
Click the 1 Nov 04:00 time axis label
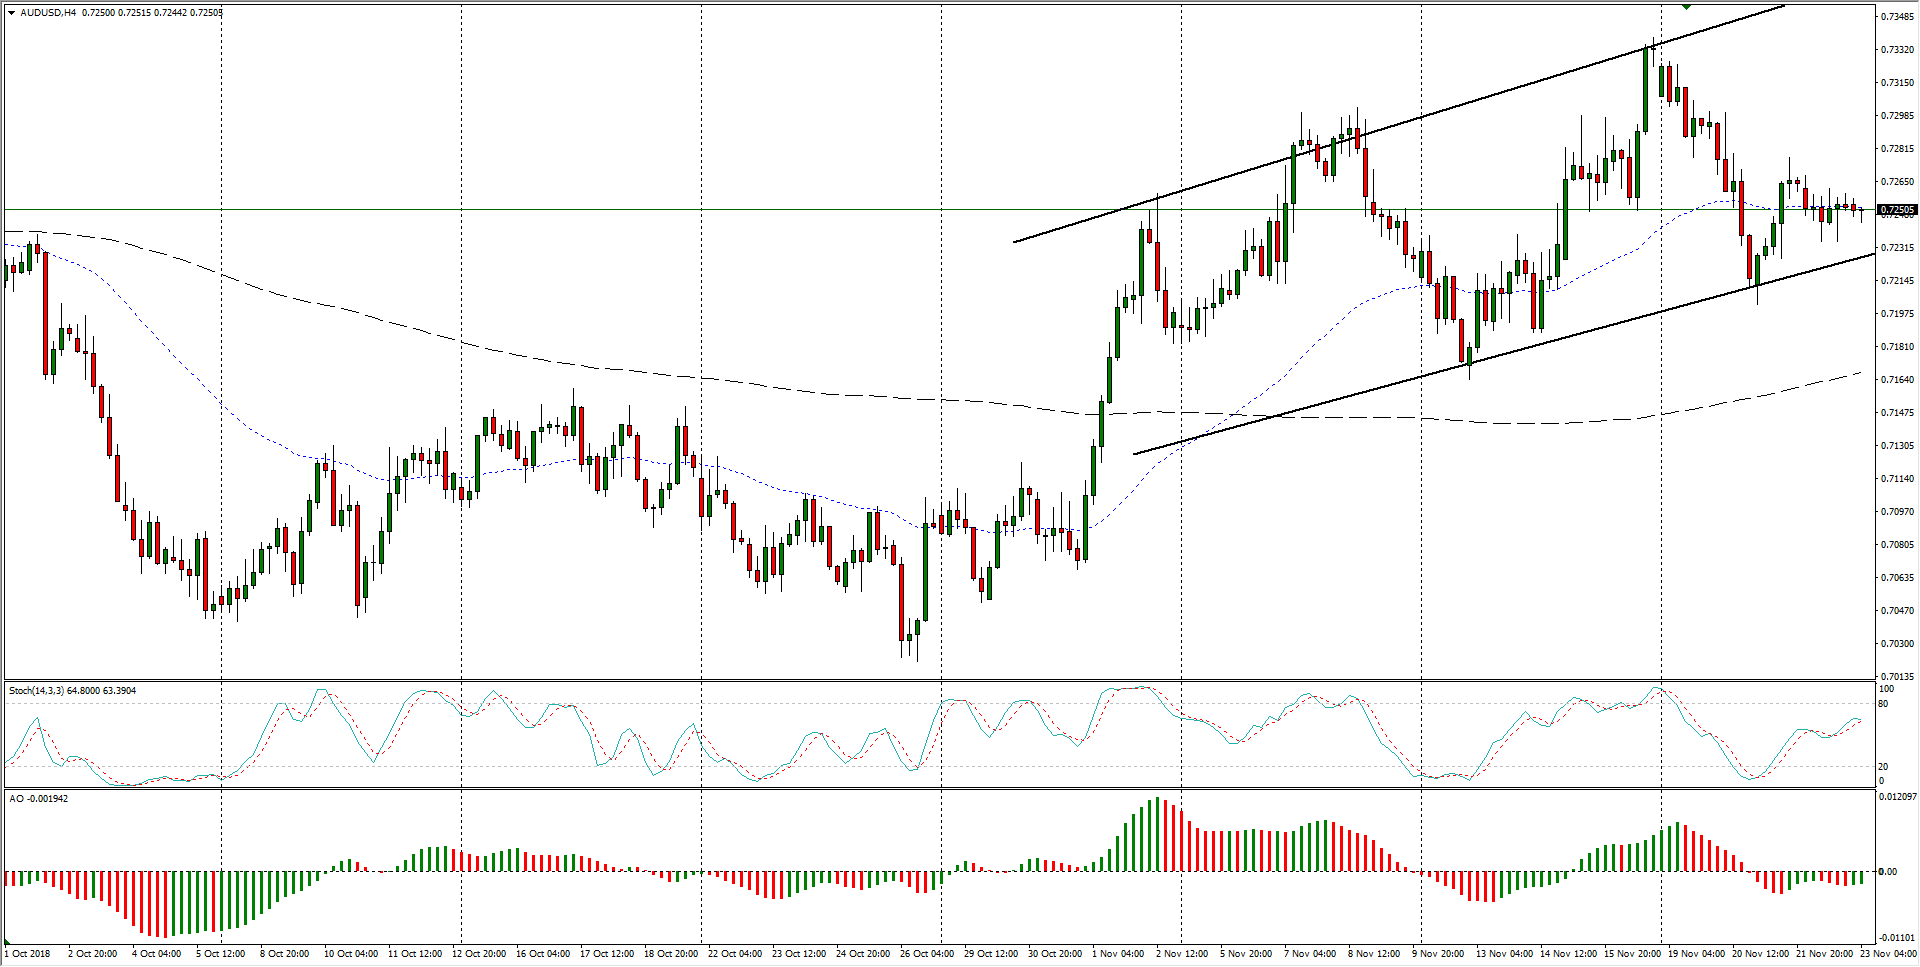click(x=1117, y=954)
